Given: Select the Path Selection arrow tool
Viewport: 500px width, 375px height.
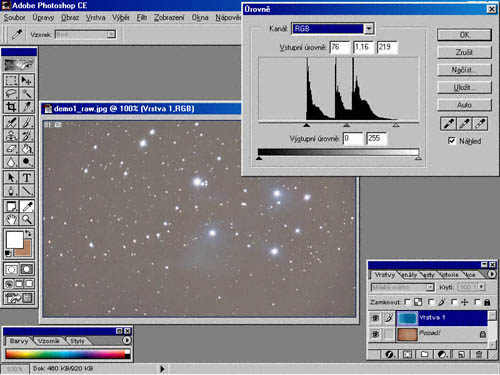Looking at the screenshot, I should (x=11, y=177).
